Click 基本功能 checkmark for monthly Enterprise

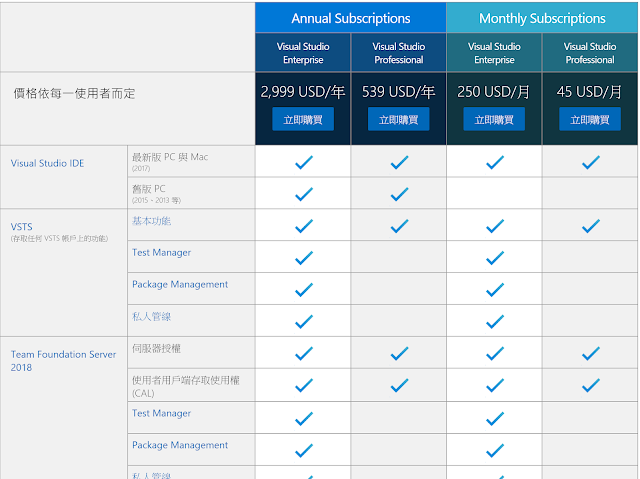click(x=495, y=226)
